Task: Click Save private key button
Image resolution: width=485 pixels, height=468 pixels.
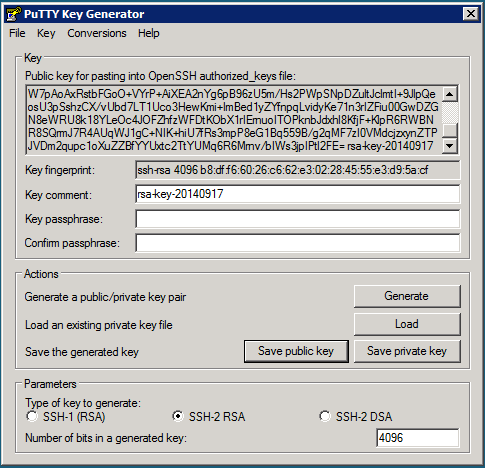Action: pos(407,351)
